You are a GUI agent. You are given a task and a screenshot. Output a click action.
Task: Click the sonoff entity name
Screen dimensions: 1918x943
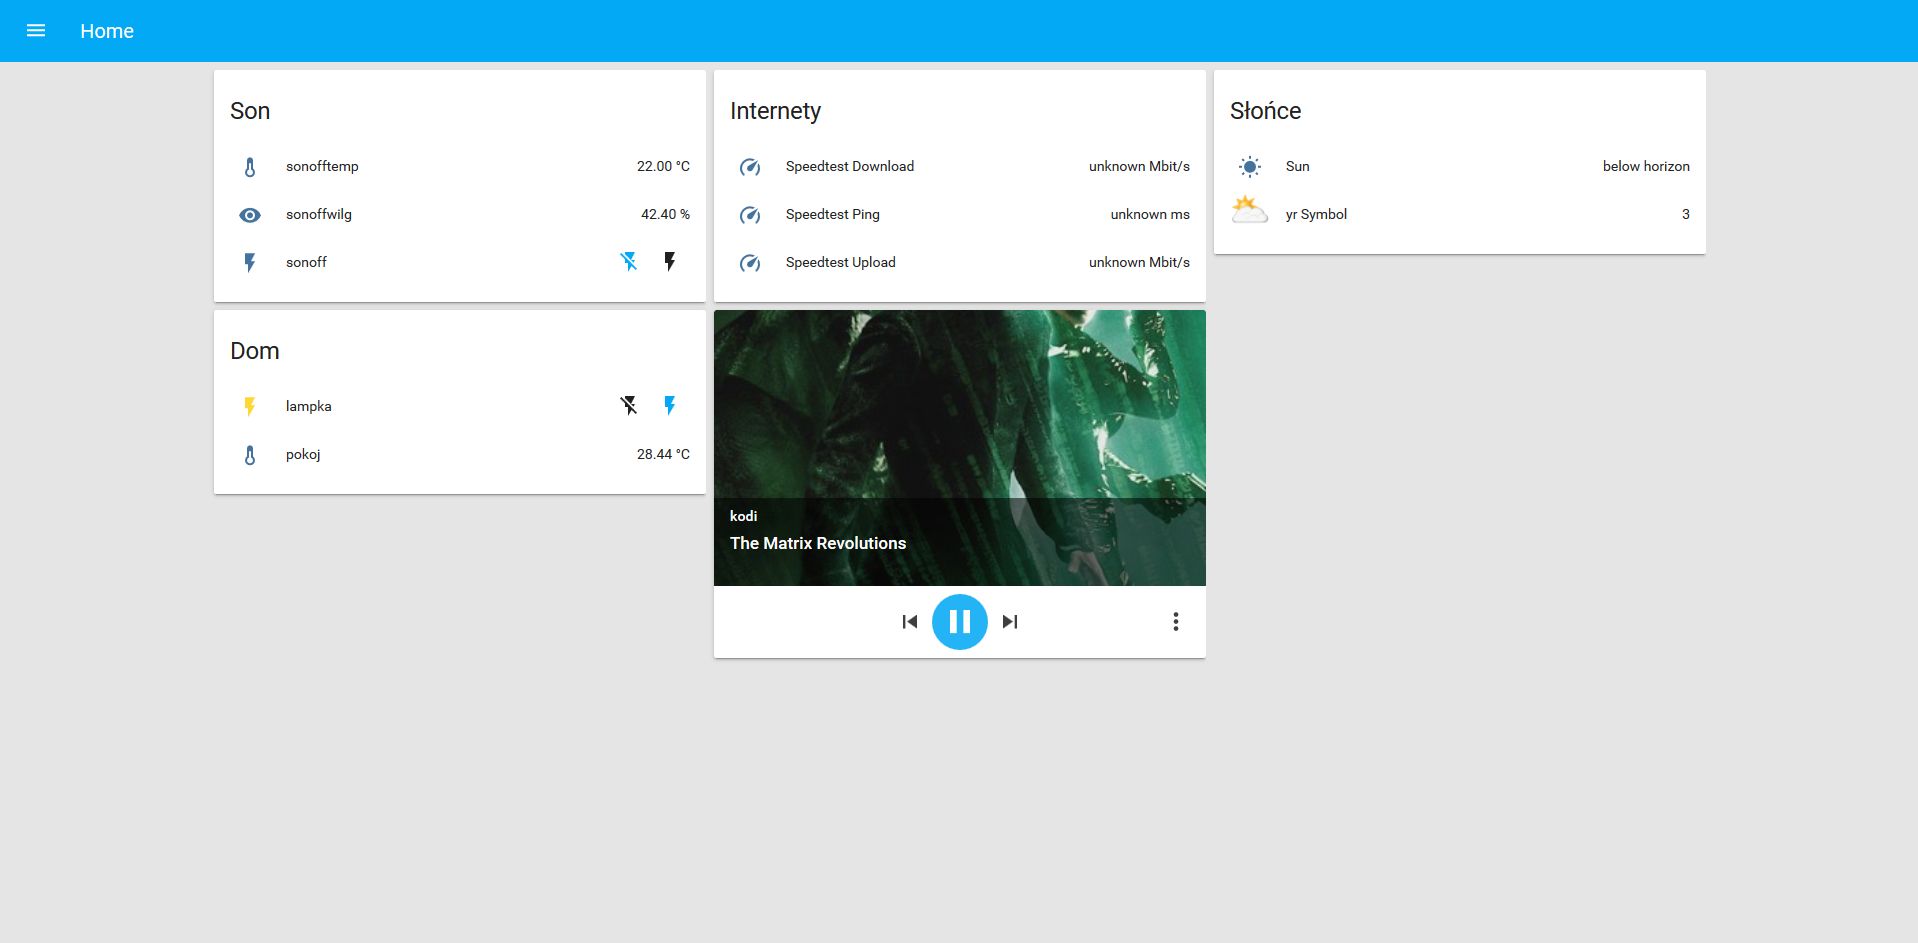pos(306,262)
